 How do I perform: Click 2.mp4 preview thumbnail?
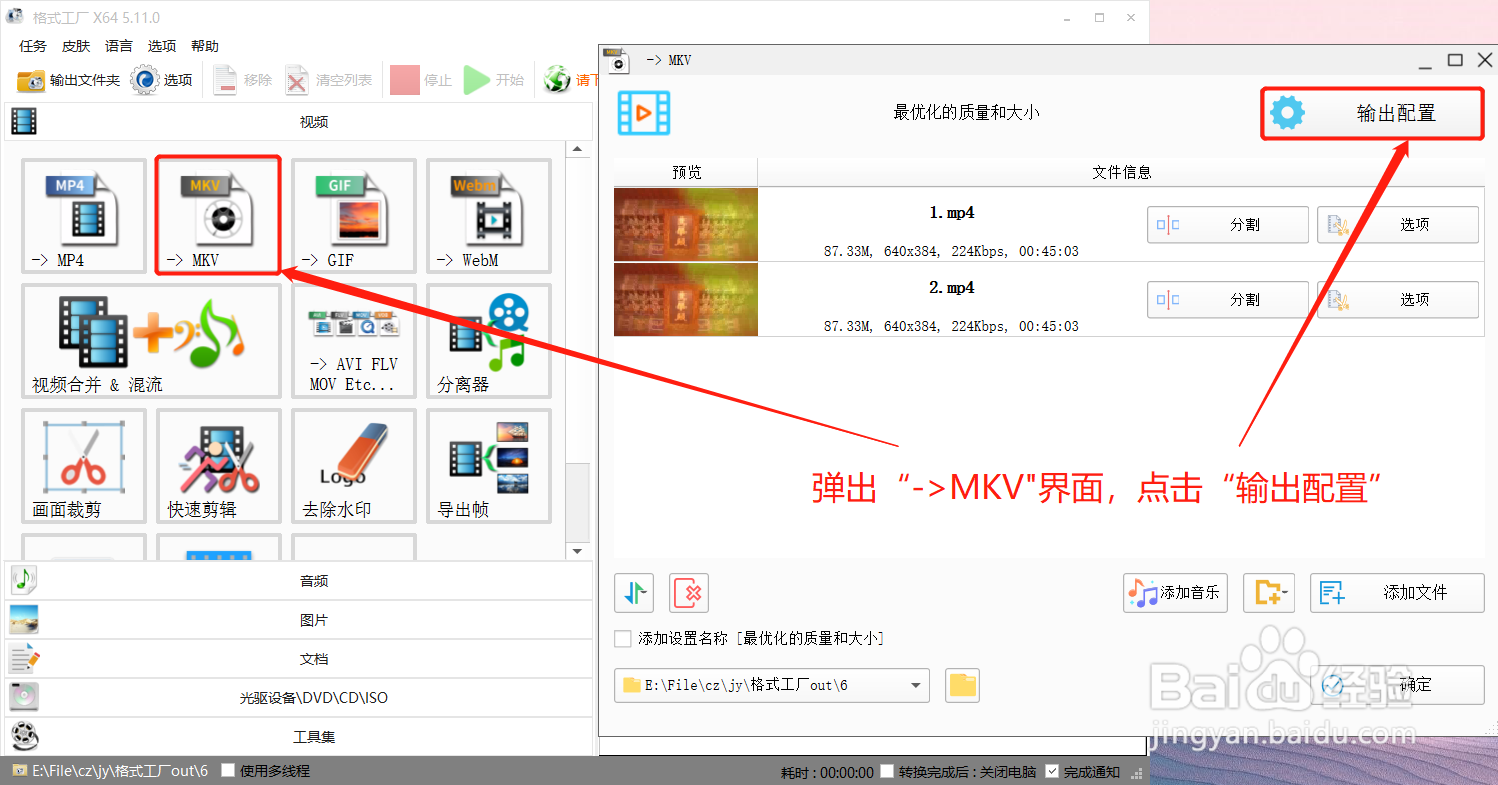(686, 299)
